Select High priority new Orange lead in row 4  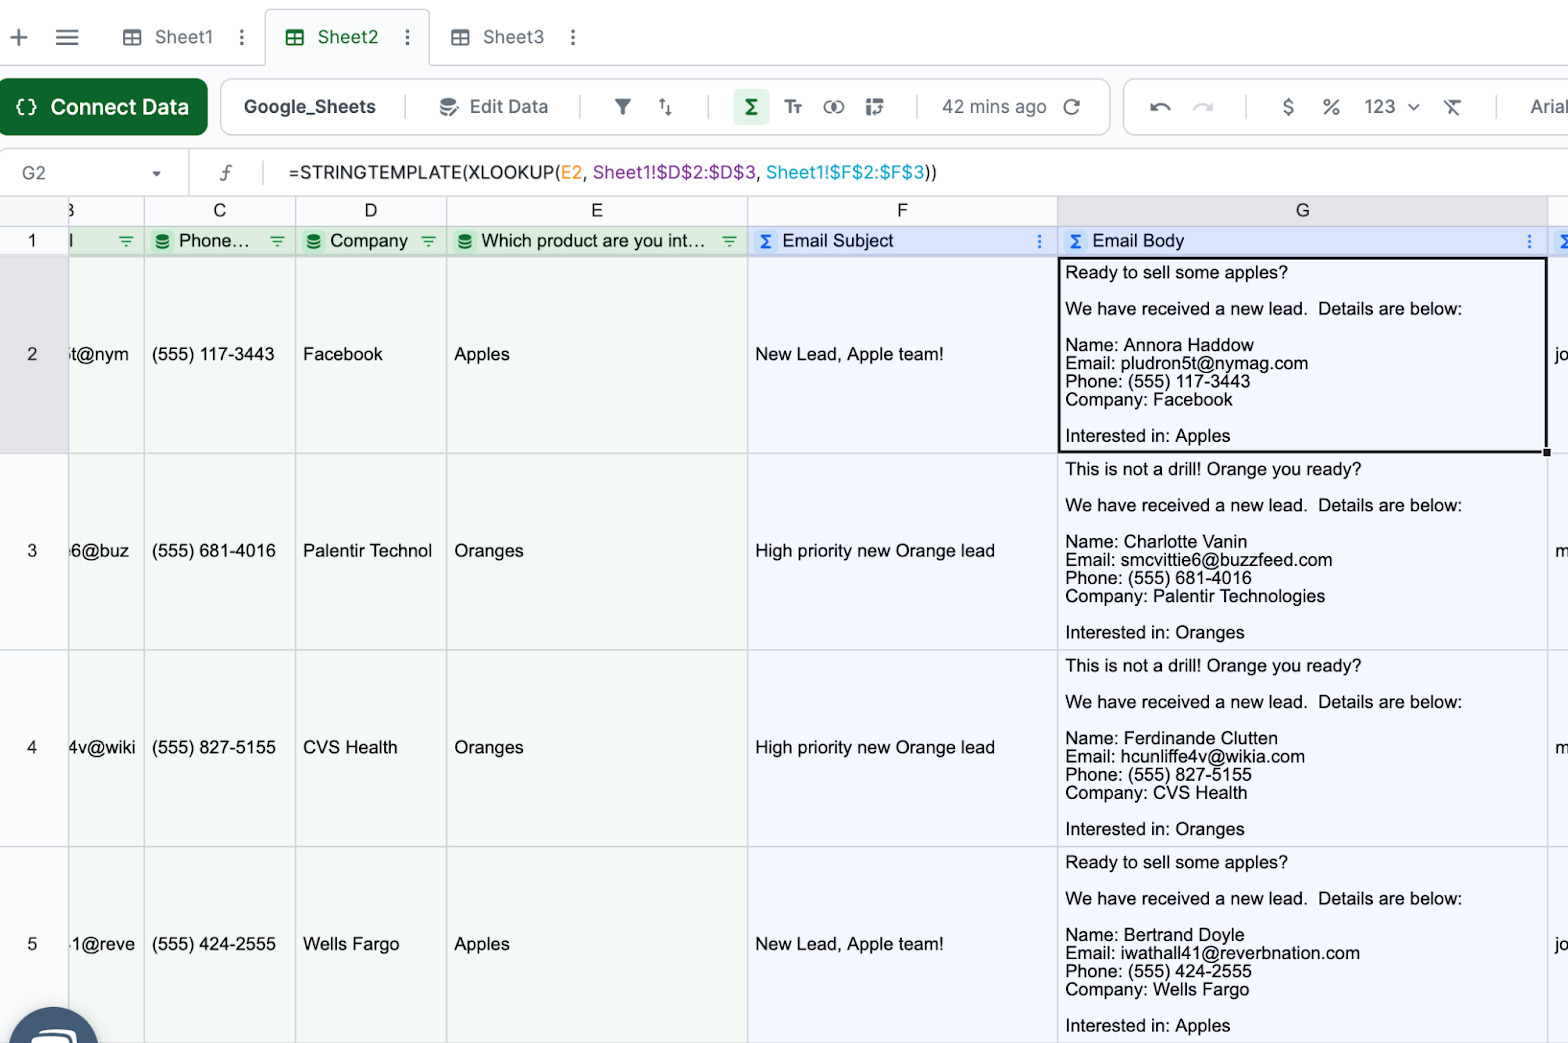[x=902, y=748]
